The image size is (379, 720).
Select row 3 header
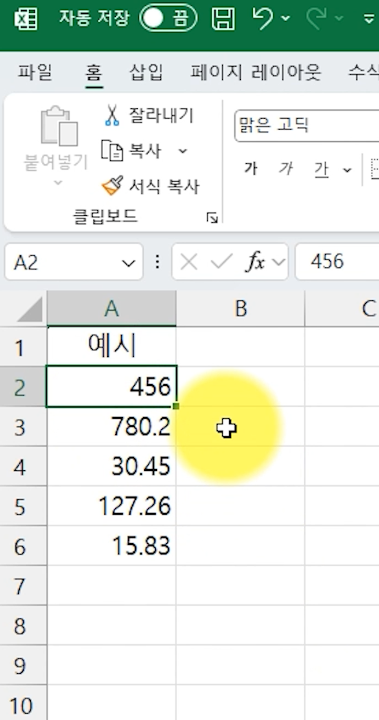point(23,427)
